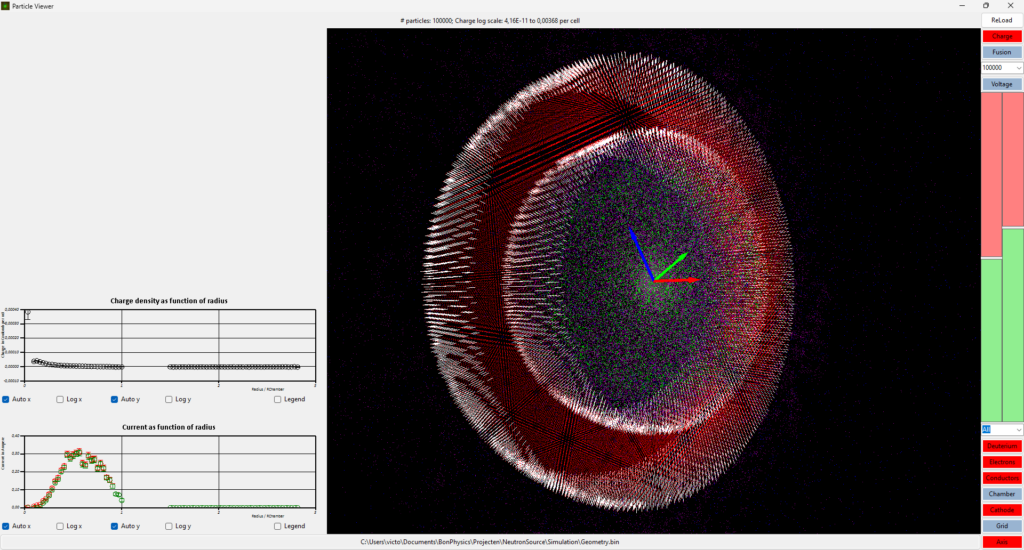The image size is (1024, 550).
Task: Click the ReLoad button
Action: coord(1001,20)
